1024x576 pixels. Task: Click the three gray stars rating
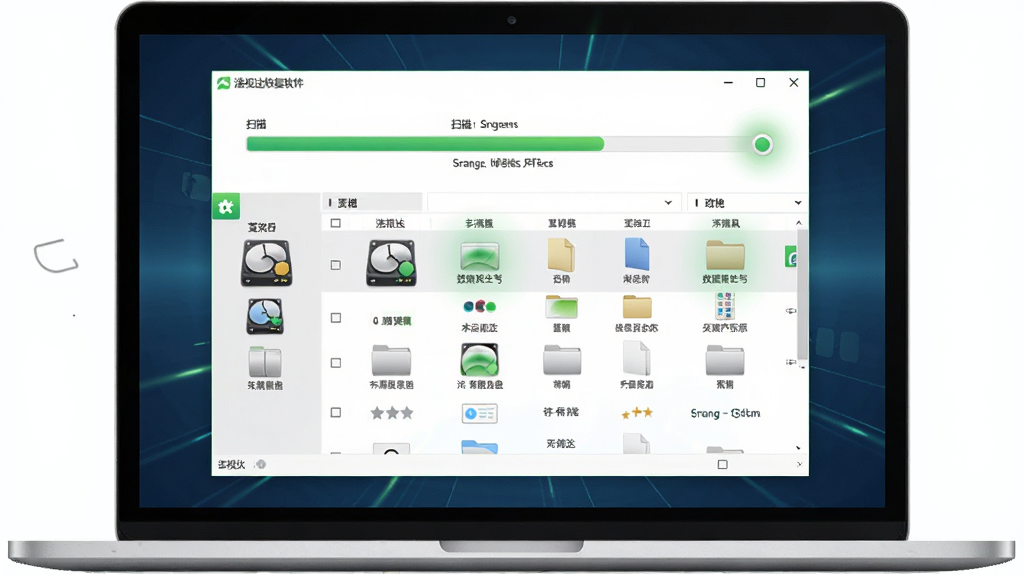point(392,413)
